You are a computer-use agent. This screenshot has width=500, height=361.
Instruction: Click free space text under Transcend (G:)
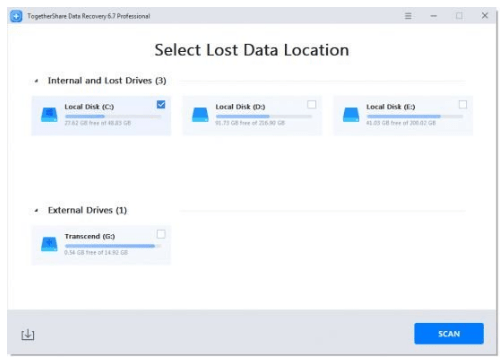(96, 253)
